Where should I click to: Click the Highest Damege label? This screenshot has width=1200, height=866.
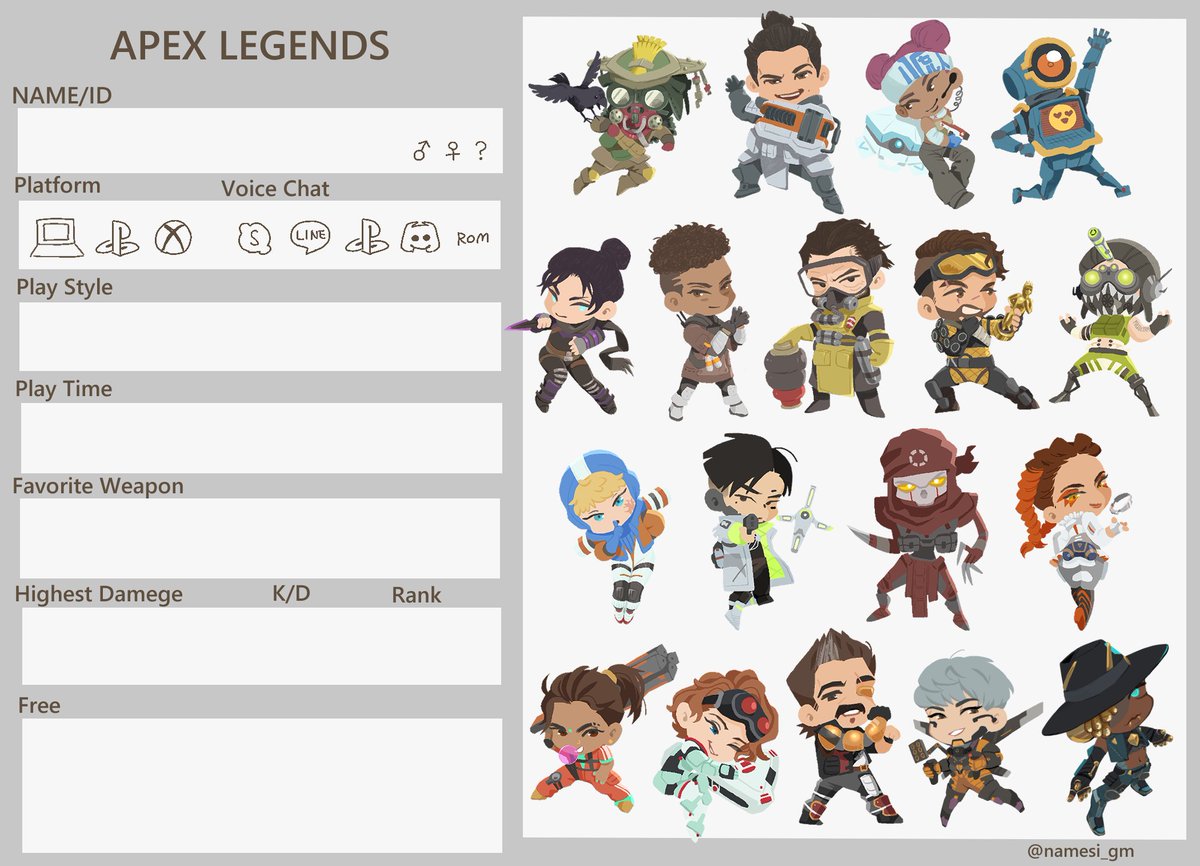coord(99,595)
